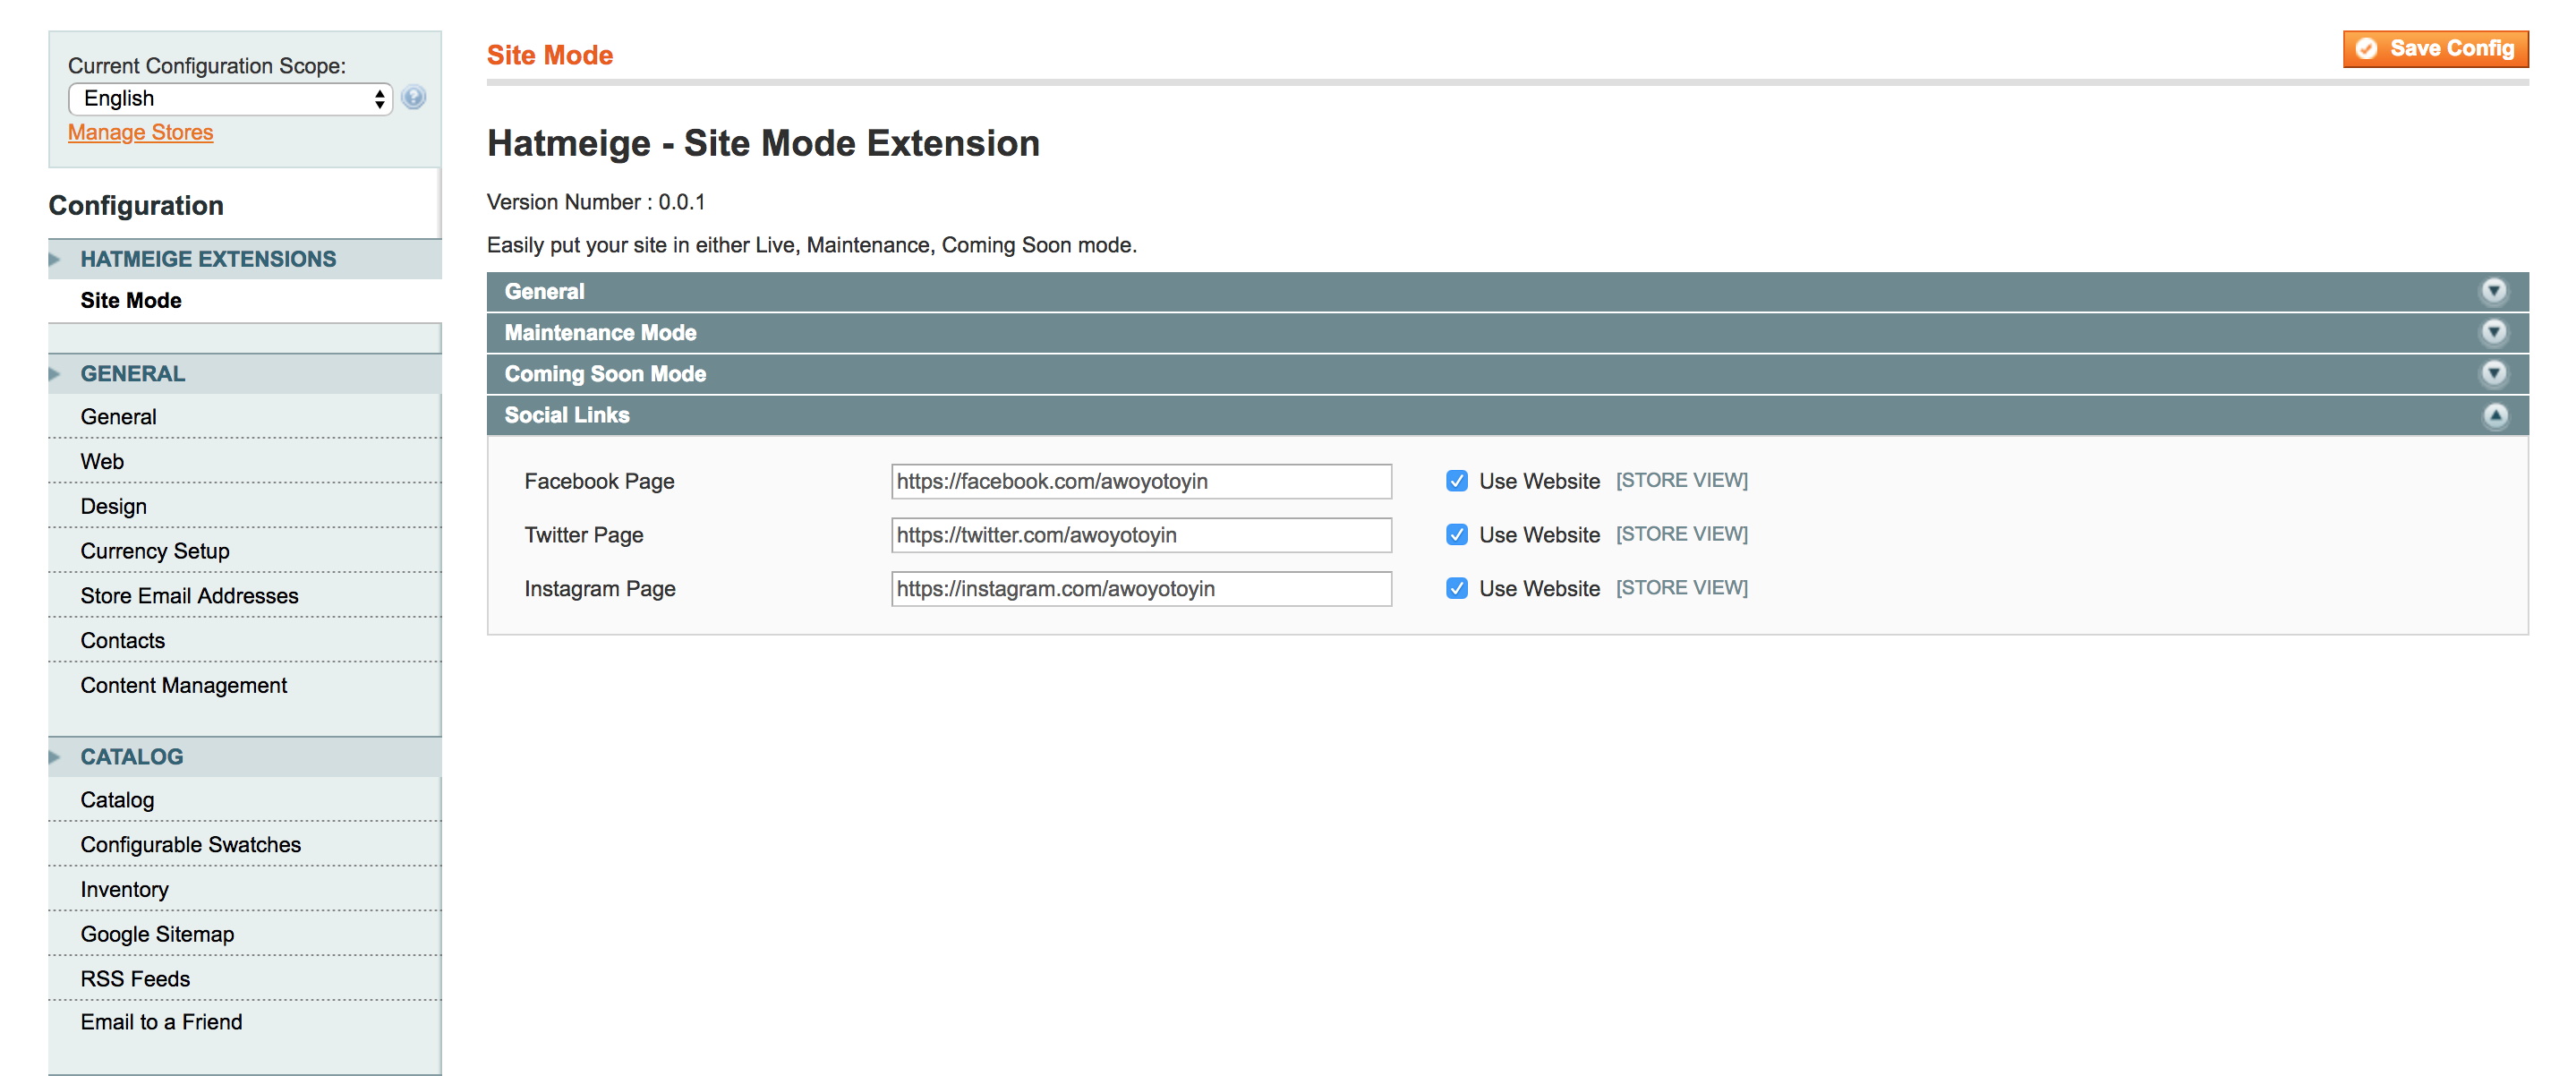Follow the Manage Stores link

(x=140, y=133)
